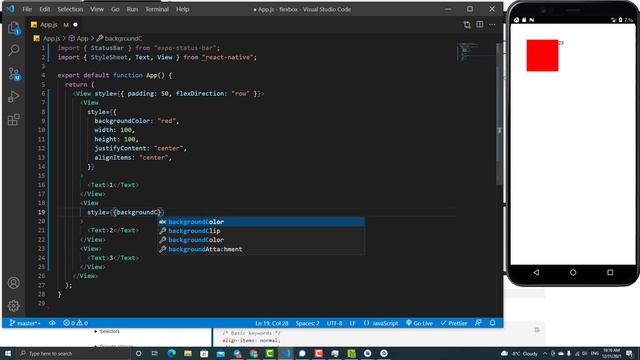640x360 pixels.
Task: Show hidden system tray icons
Action: (545, 353)
